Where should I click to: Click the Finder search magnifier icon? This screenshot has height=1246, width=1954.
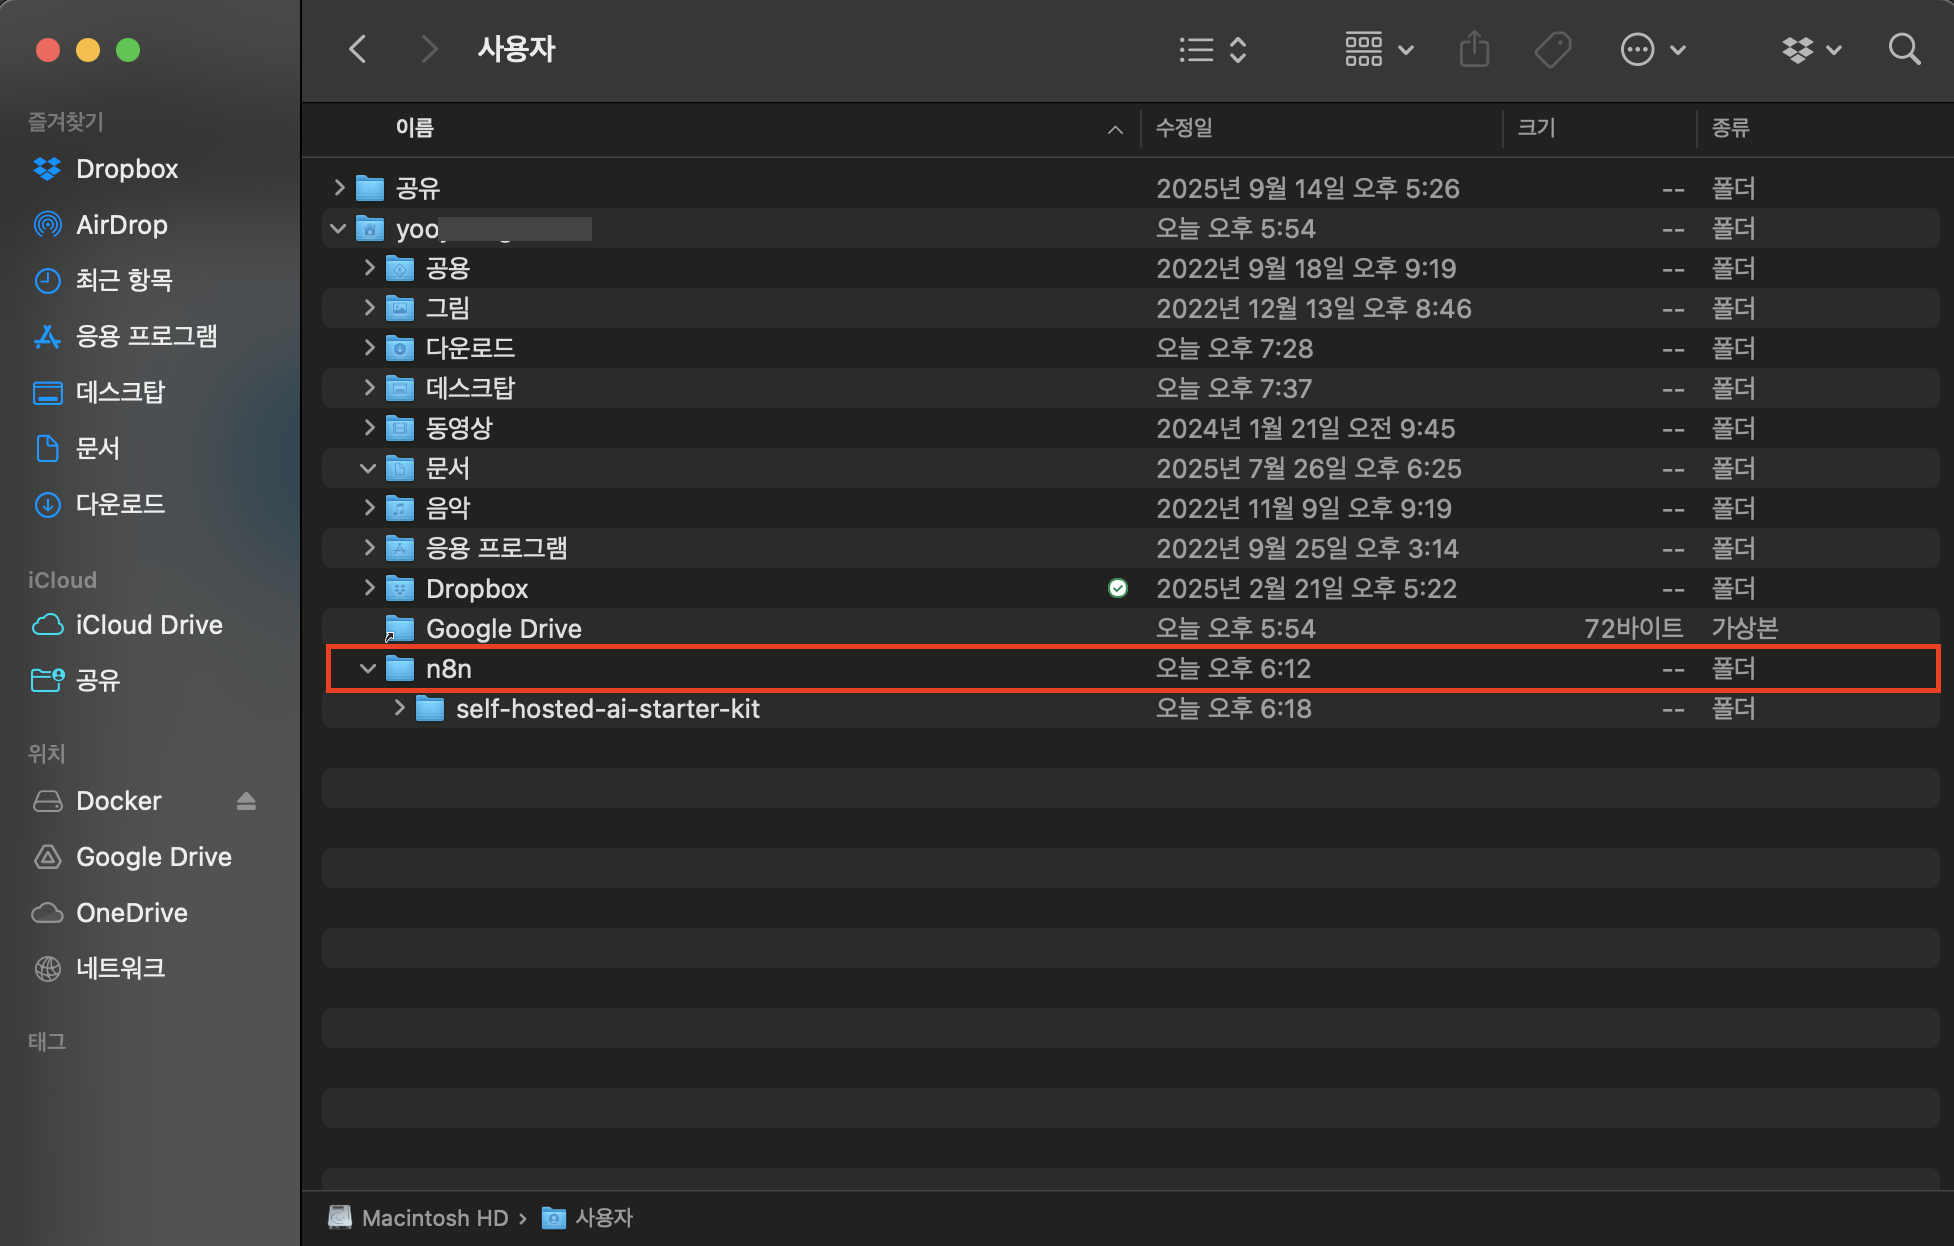pyautogui.click(x=1904, y=49)
